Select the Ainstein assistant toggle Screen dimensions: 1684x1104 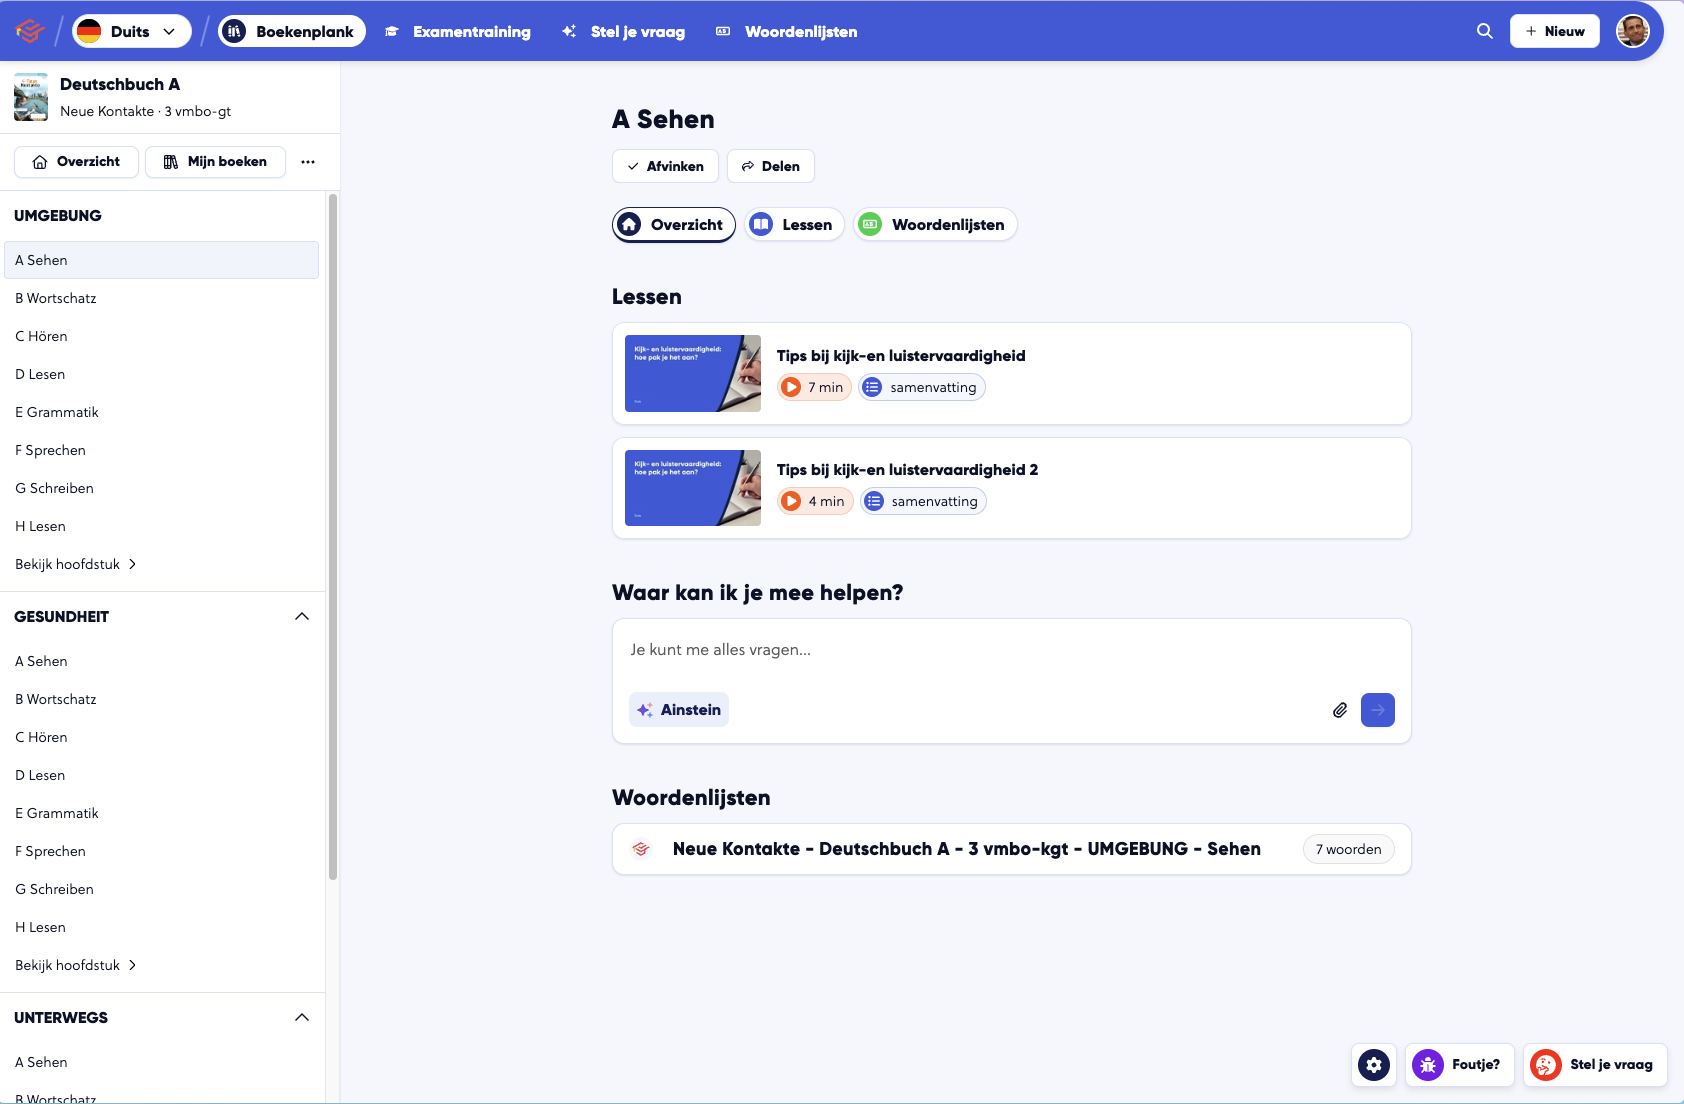click(x=679, y=710)
